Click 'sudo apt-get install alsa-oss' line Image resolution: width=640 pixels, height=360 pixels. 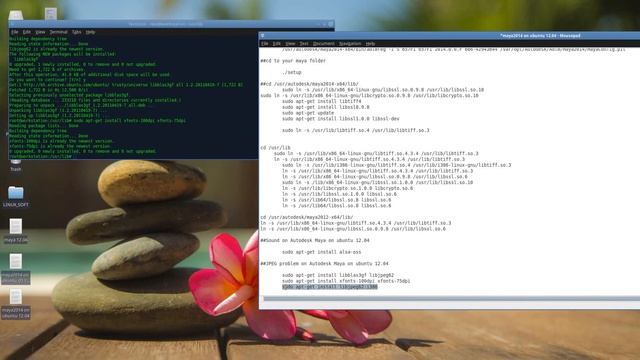tap(322, 252)
